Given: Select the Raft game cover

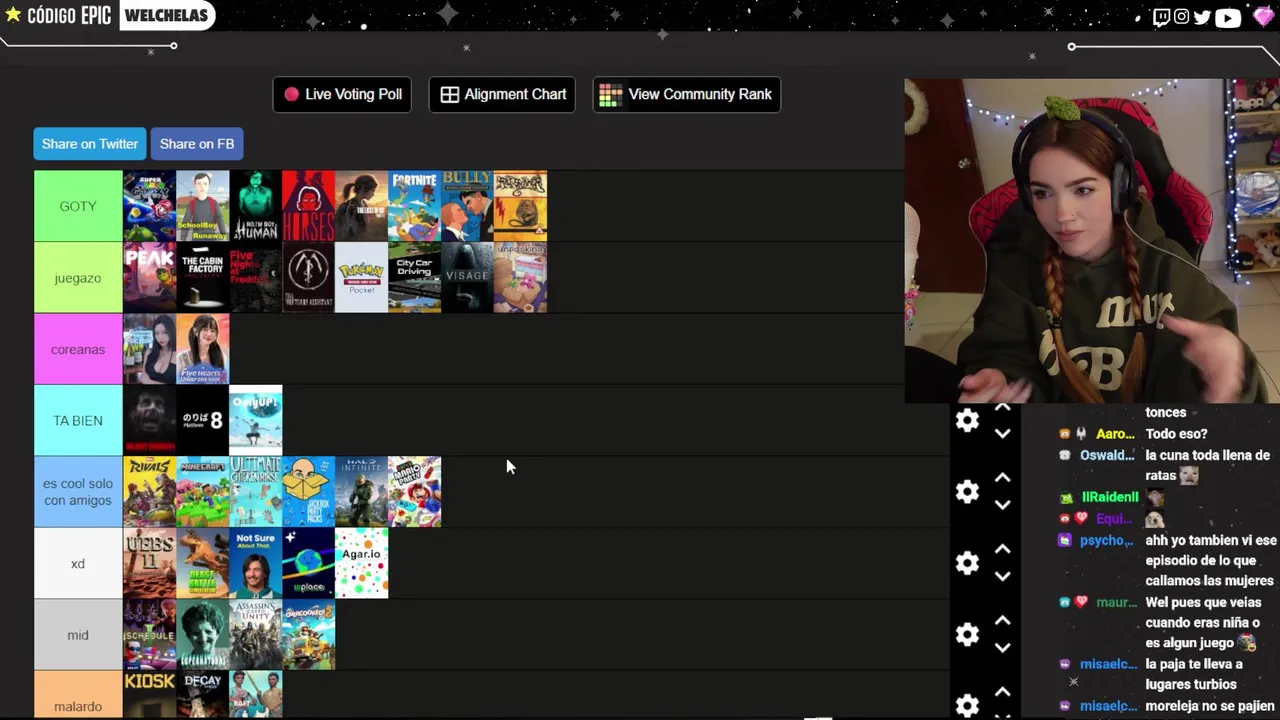Looking at the screenshot, I should click(x=255, y=695).
